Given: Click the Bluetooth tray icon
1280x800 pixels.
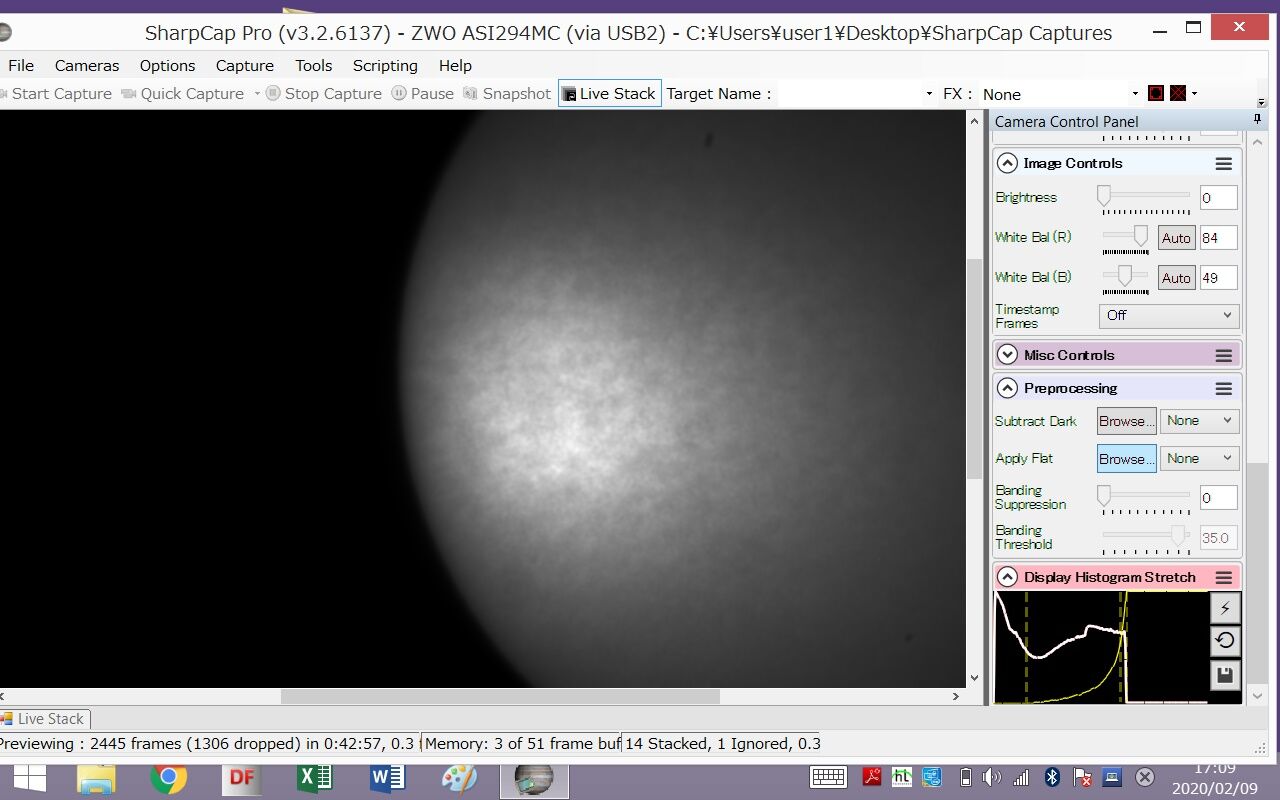Looking at the screenshot, I should [x=1052, y=777].
